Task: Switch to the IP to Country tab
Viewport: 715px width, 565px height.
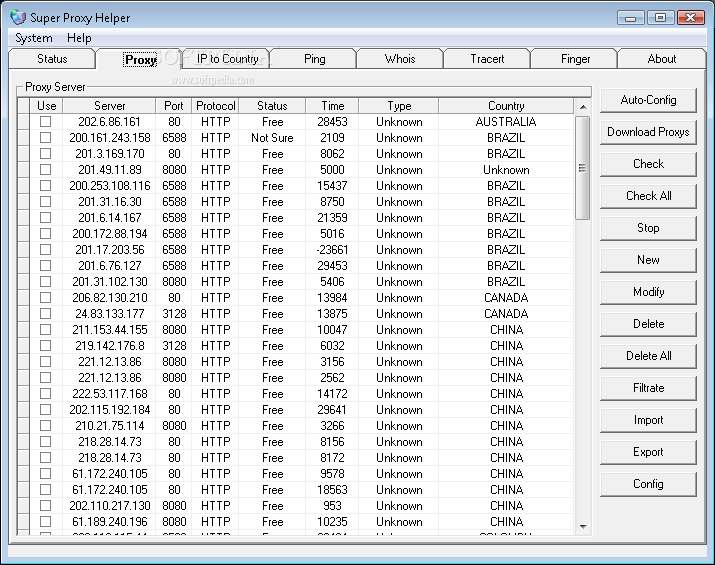Action: tap(227, 59)
